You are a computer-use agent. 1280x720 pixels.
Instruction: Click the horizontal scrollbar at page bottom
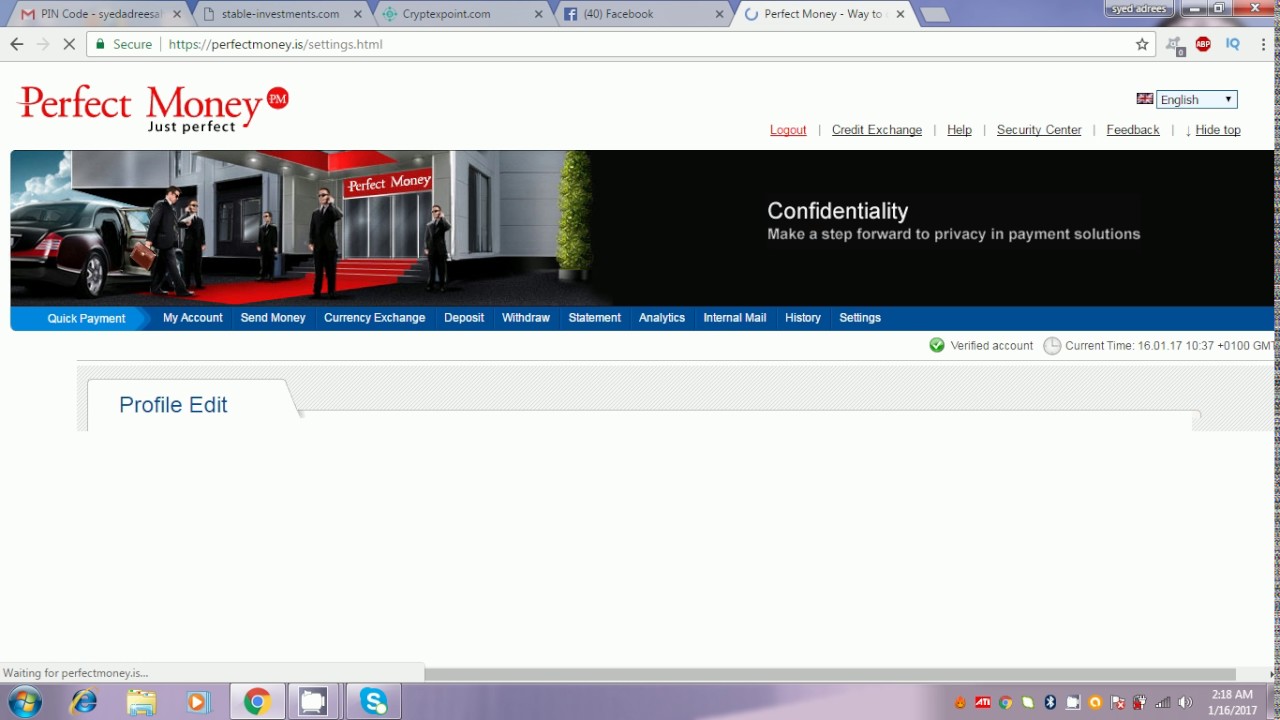(830, 674)
